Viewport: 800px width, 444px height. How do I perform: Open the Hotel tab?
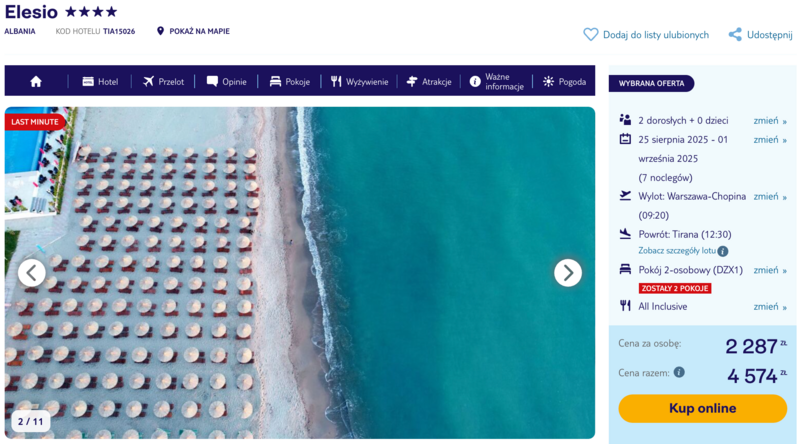click(x=100, y=82)
